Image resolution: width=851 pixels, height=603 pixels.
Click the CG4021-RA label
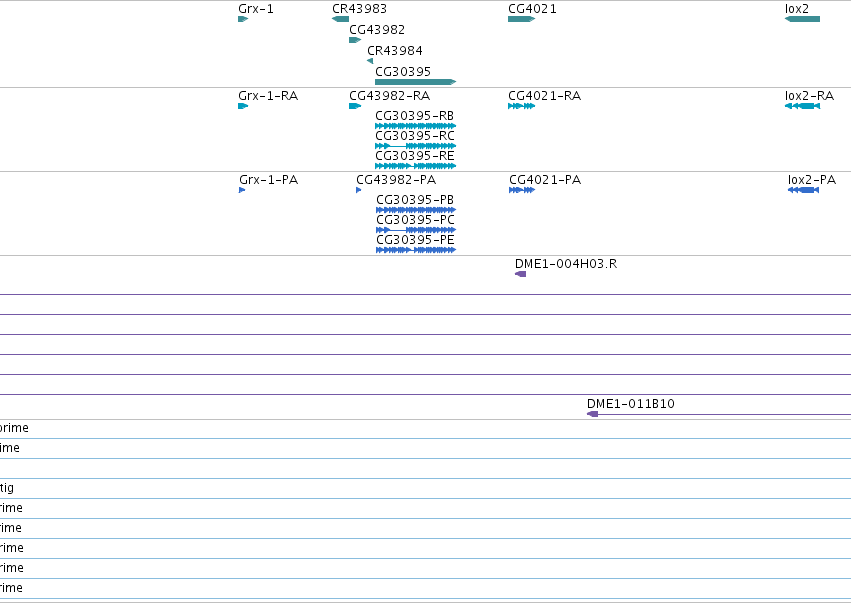click(545, 96)
